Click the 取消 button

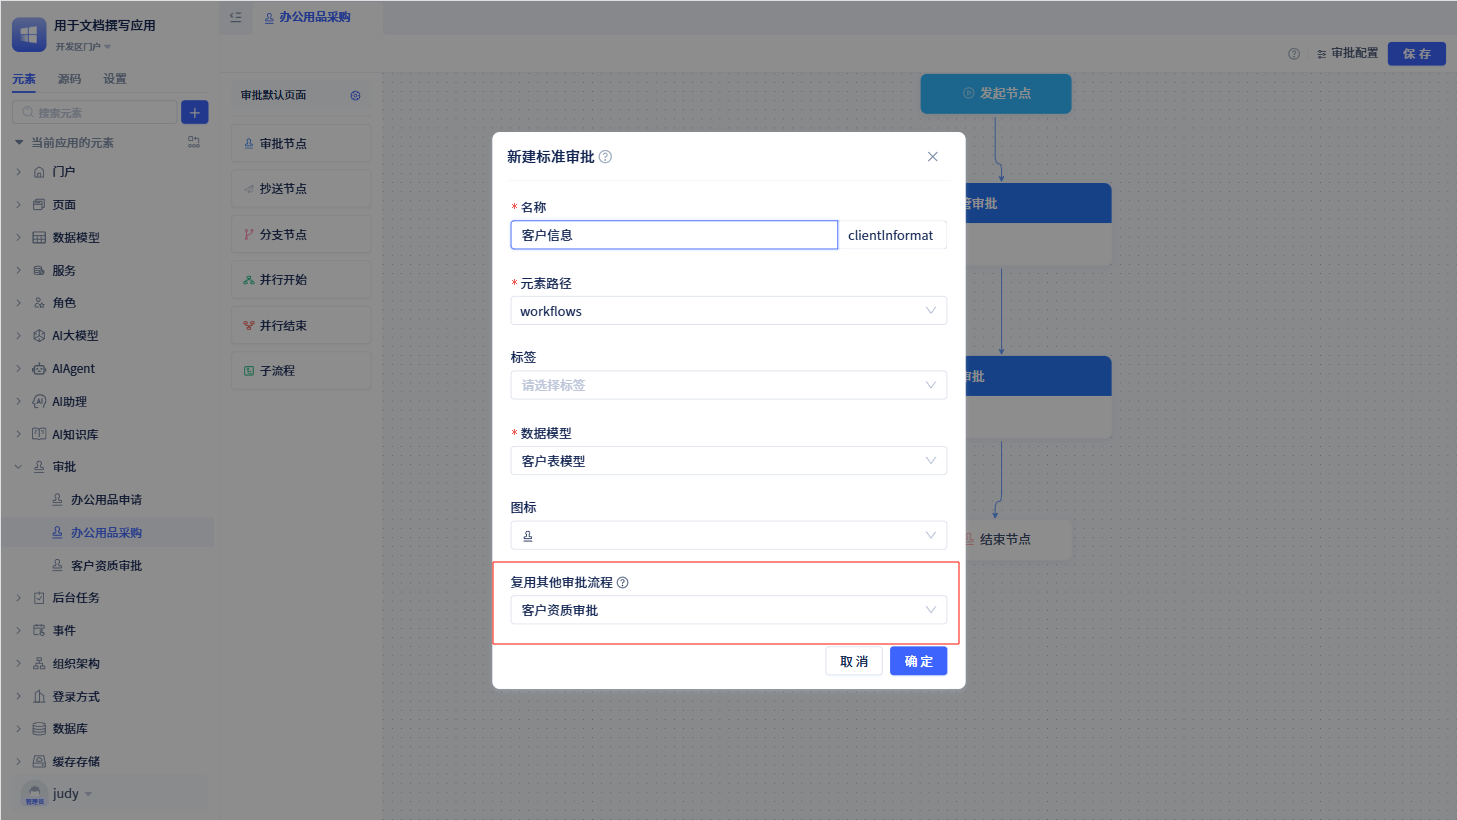[x=854, y=661]
